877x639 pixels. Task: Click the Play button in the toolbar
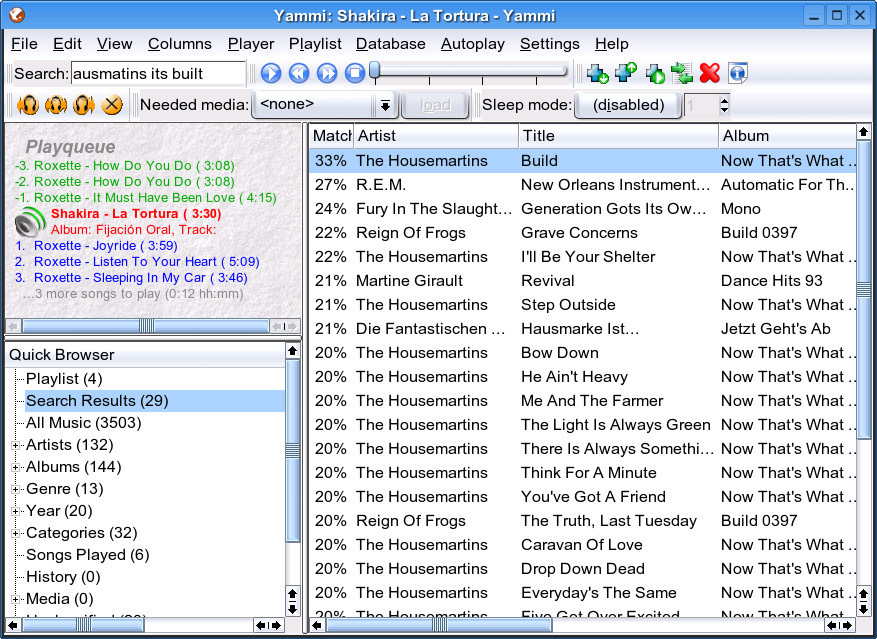pyautogui.click(x=271, y=73)
